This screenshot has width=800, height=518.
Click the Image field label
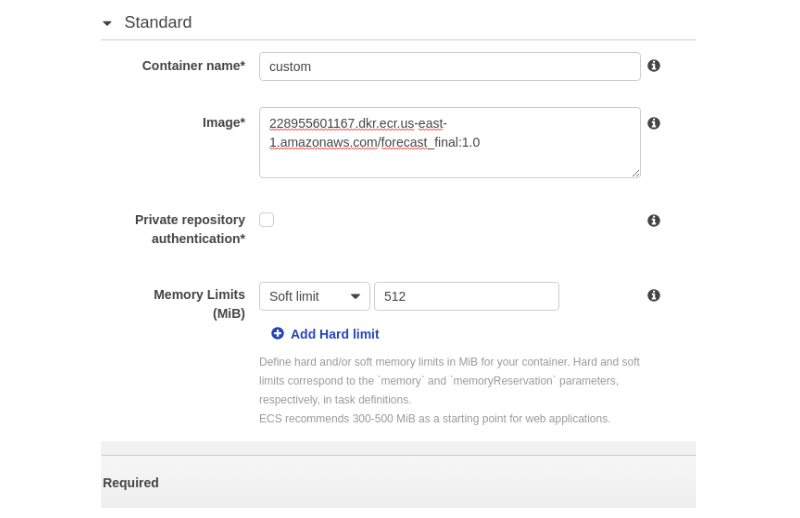pos(223,123)
